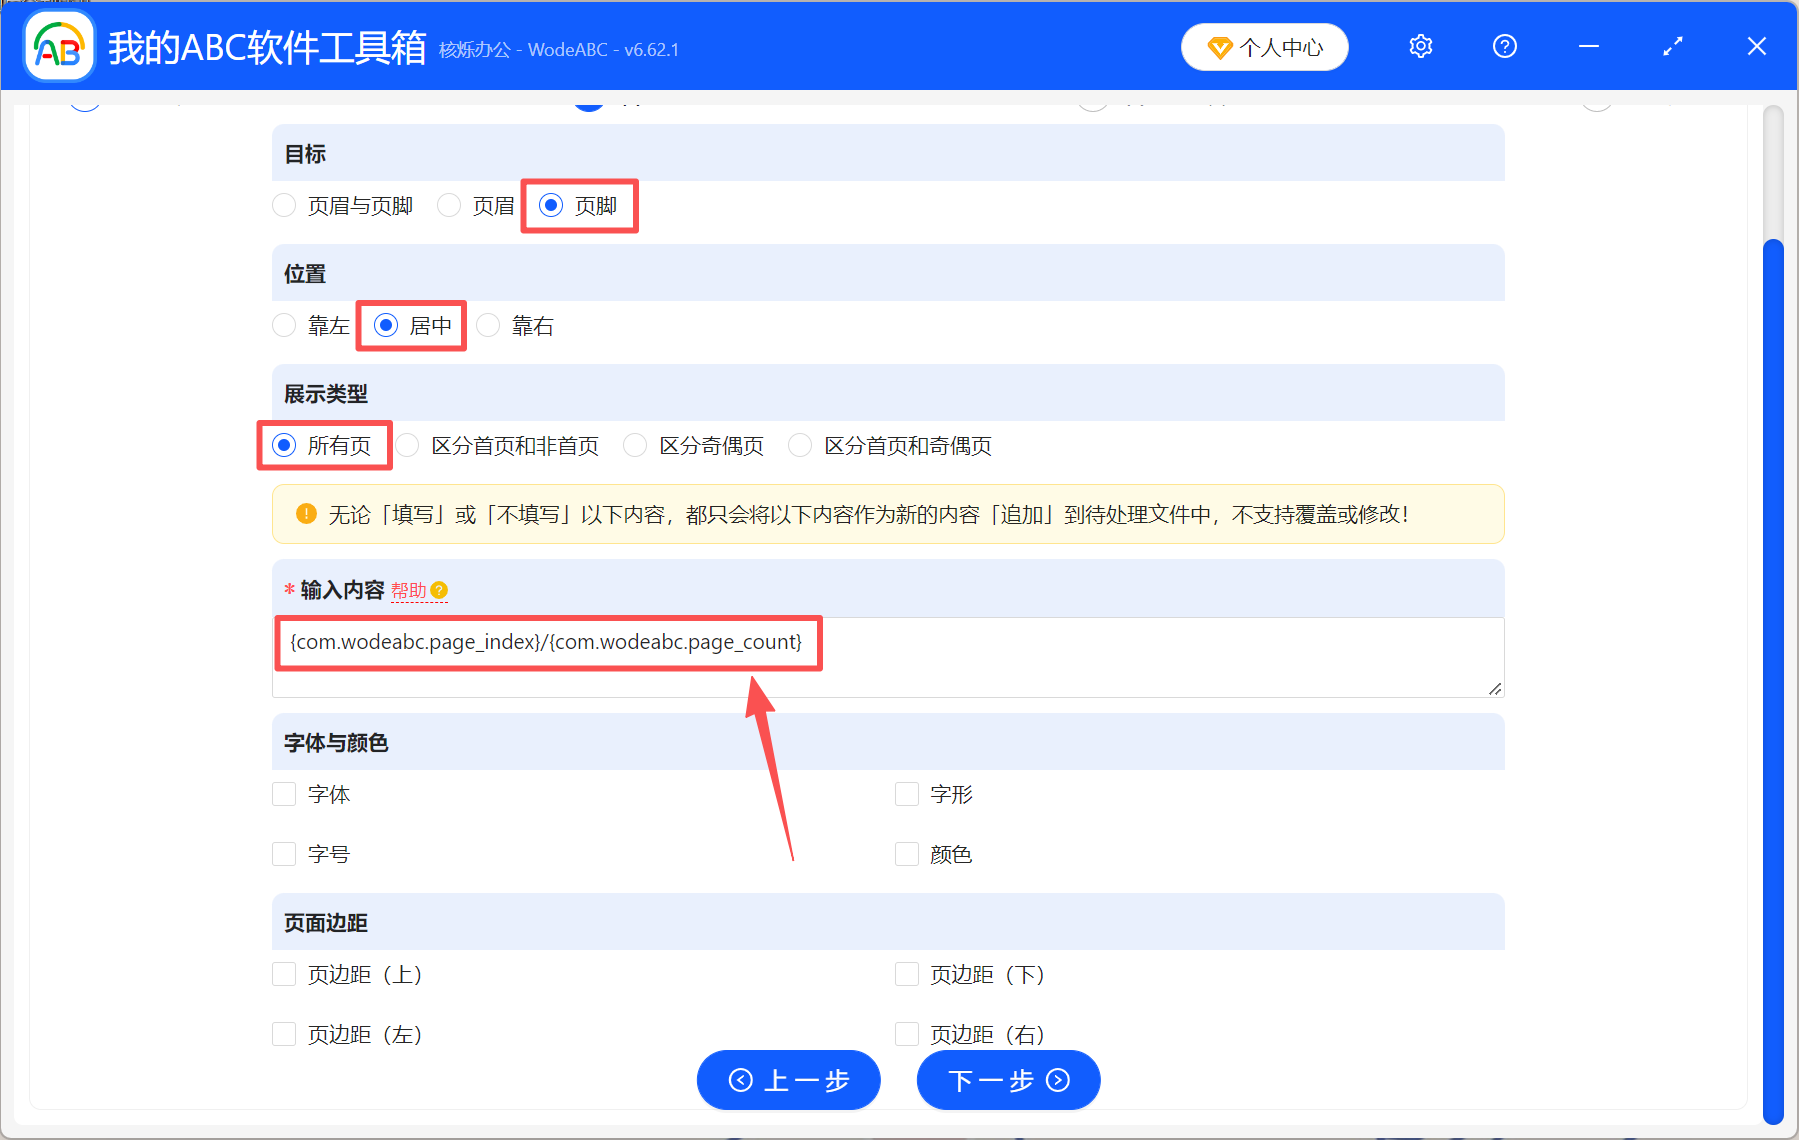Click the orange ? icon beside 帮助
Image resolution: width=1799 pixels, height=1140 pixels.
[x=441, y=591]
